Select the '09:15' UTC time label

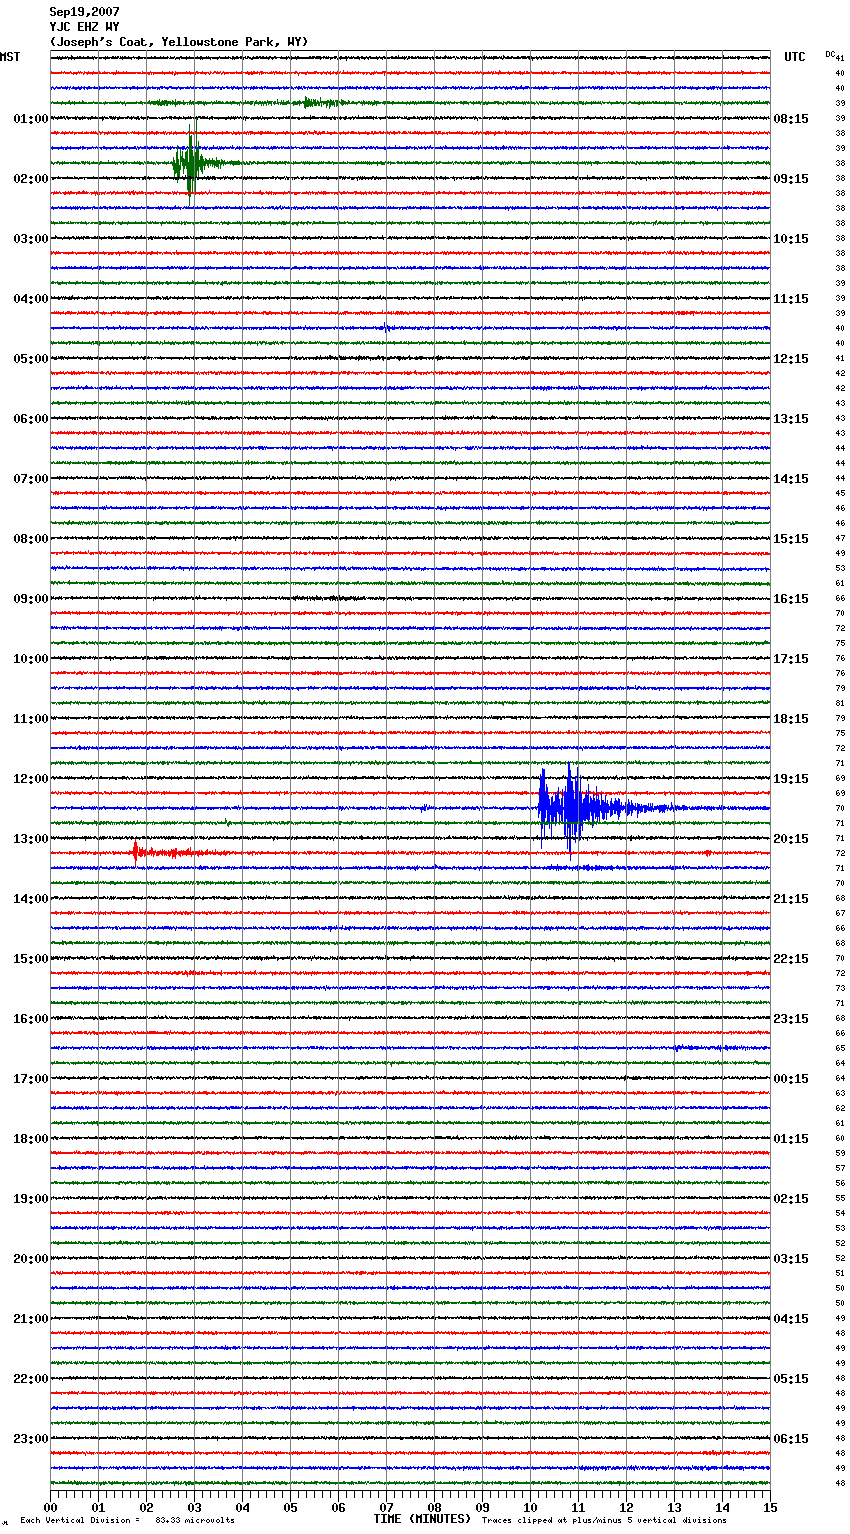(x=791, y=179)
